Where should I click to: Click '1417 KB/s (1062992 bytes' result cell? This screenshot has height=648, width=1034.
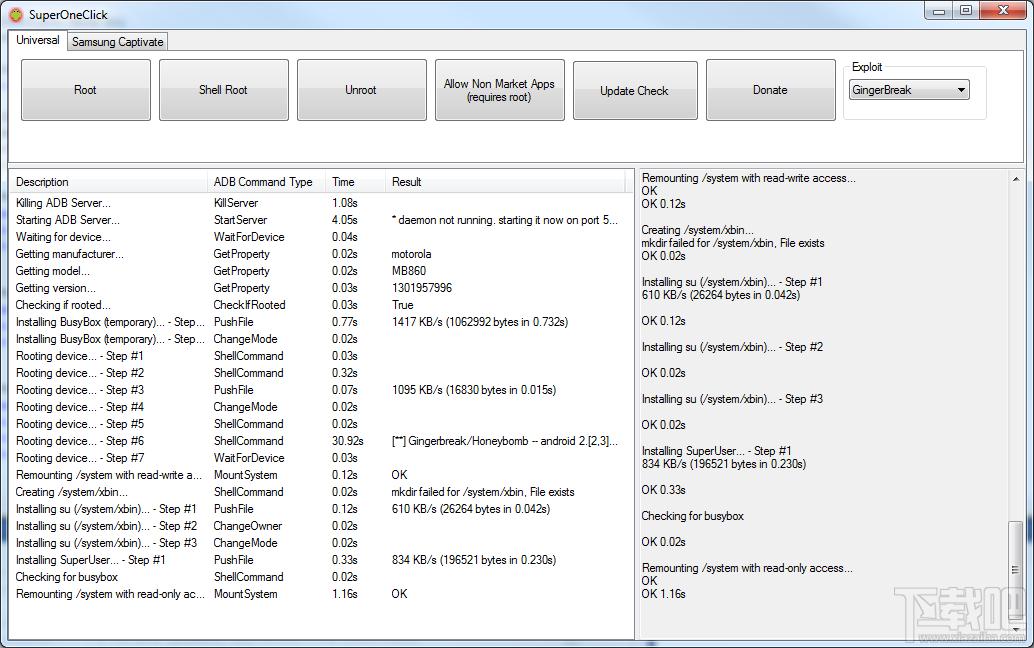pos(480,322)
